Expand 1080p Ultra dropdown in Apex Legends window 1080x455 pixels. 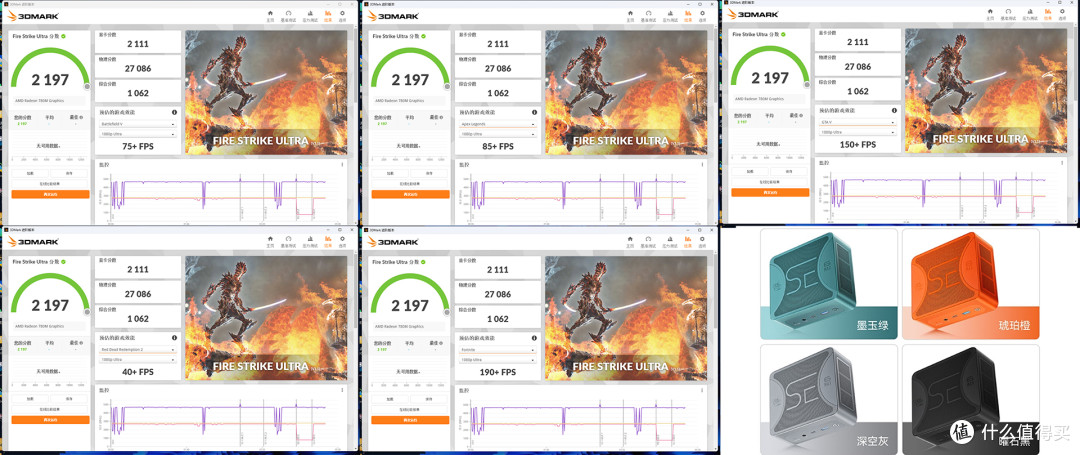(497, 134)
